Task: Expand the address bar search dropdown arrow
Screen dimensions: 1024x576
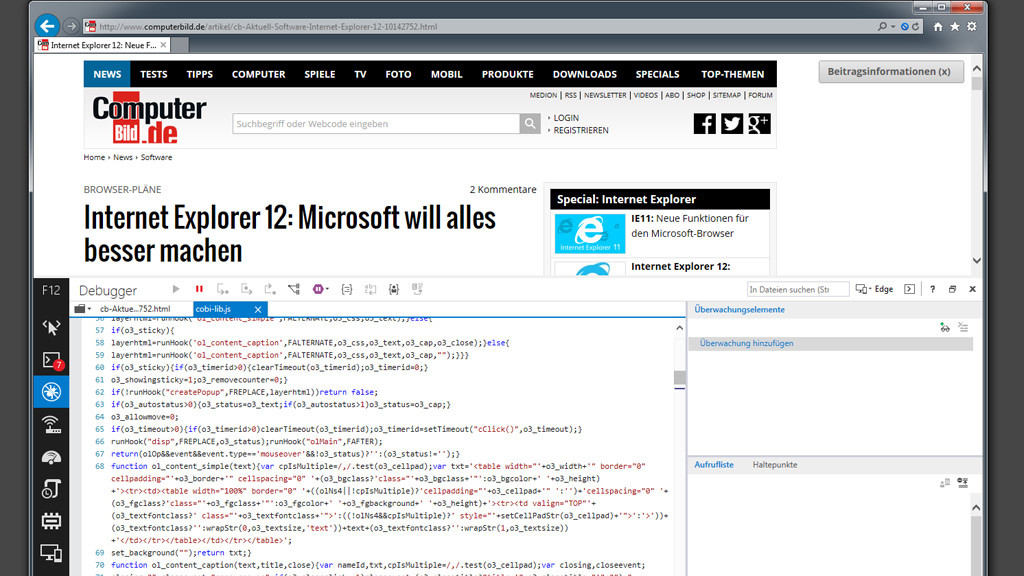Action: 893,27
